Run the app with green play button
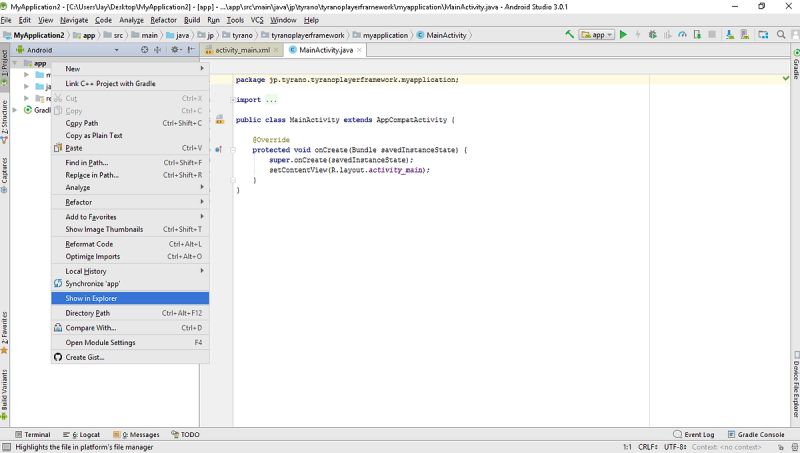Viewport: 800px width, 453px height. point(623,35)
